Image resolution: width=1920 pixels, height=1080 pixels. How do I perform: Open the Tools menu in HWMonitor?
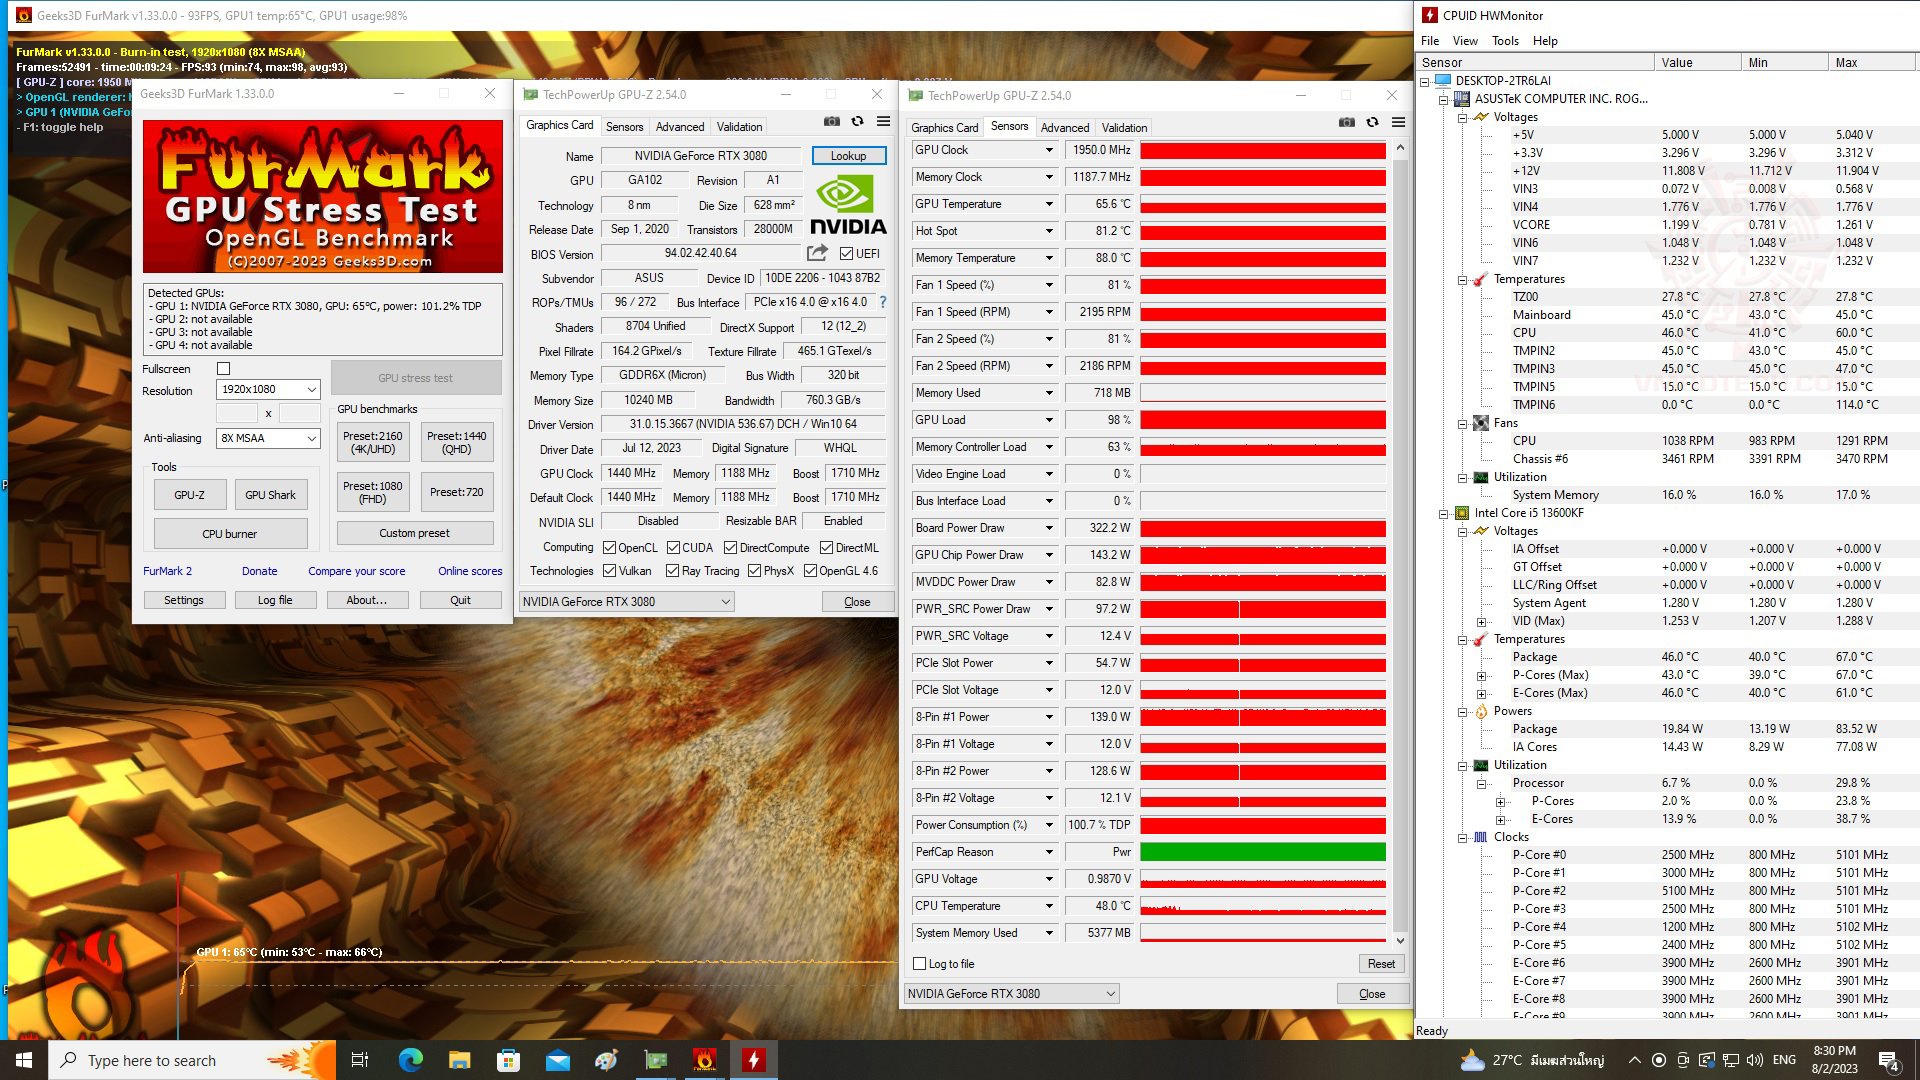1504,41
